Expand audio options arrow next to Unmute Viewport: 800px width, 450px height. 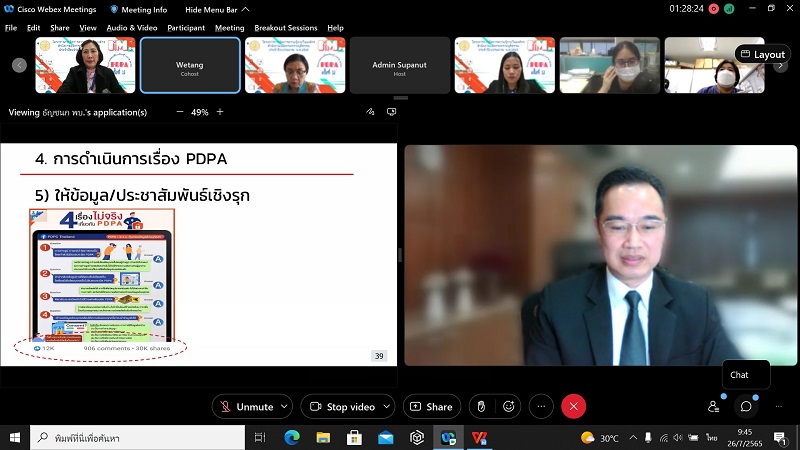285,407
